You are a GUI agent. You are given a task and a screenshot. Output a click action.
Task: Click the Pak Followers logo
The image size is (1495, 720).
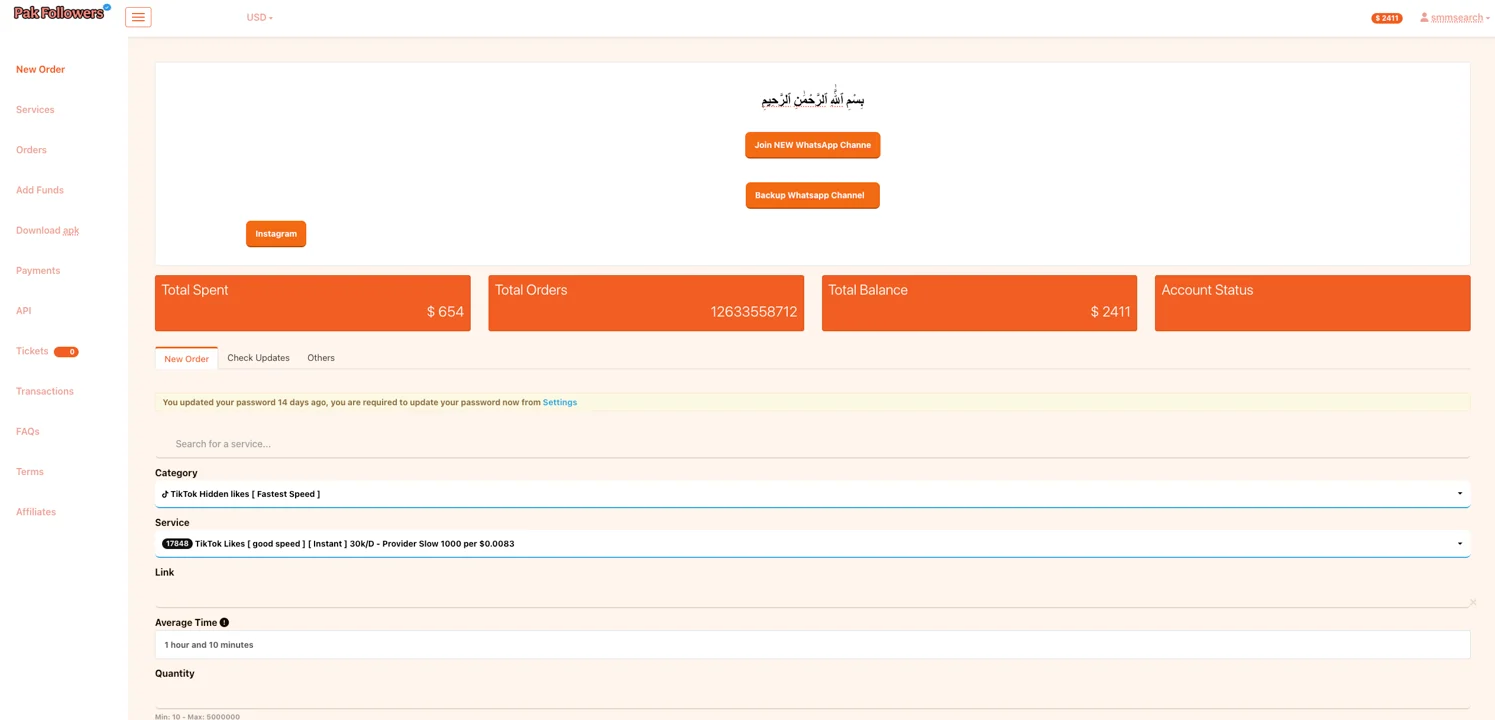click(58, 12)
